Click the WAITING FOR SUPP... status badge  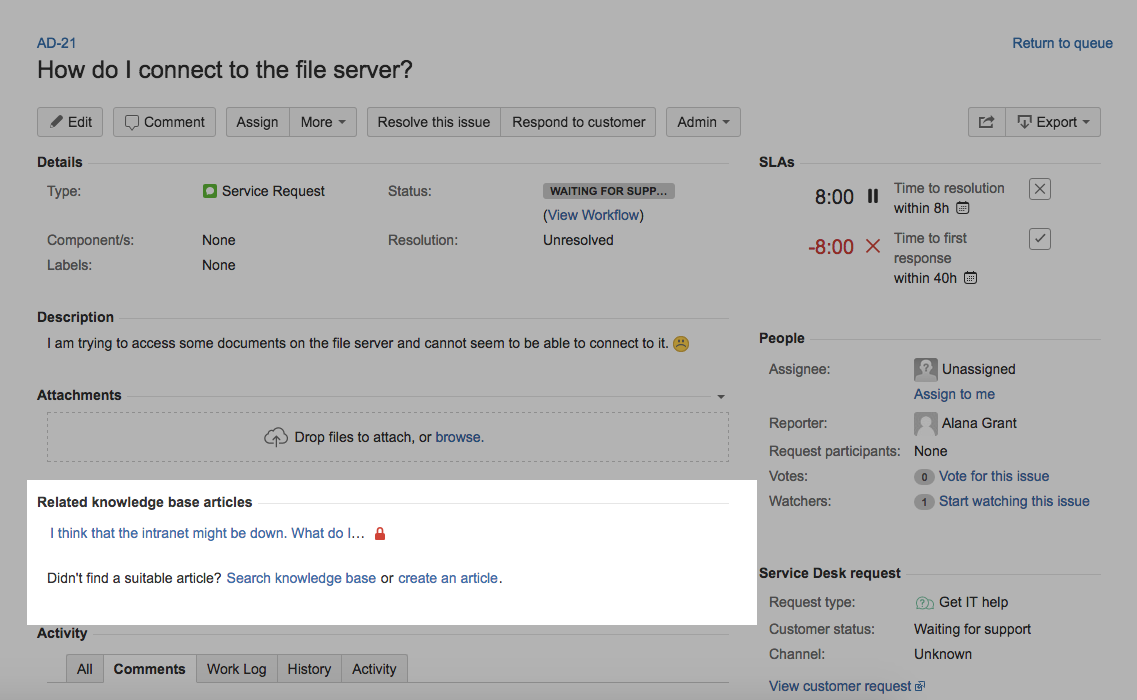pyautogui.click(x=608, y=191)
